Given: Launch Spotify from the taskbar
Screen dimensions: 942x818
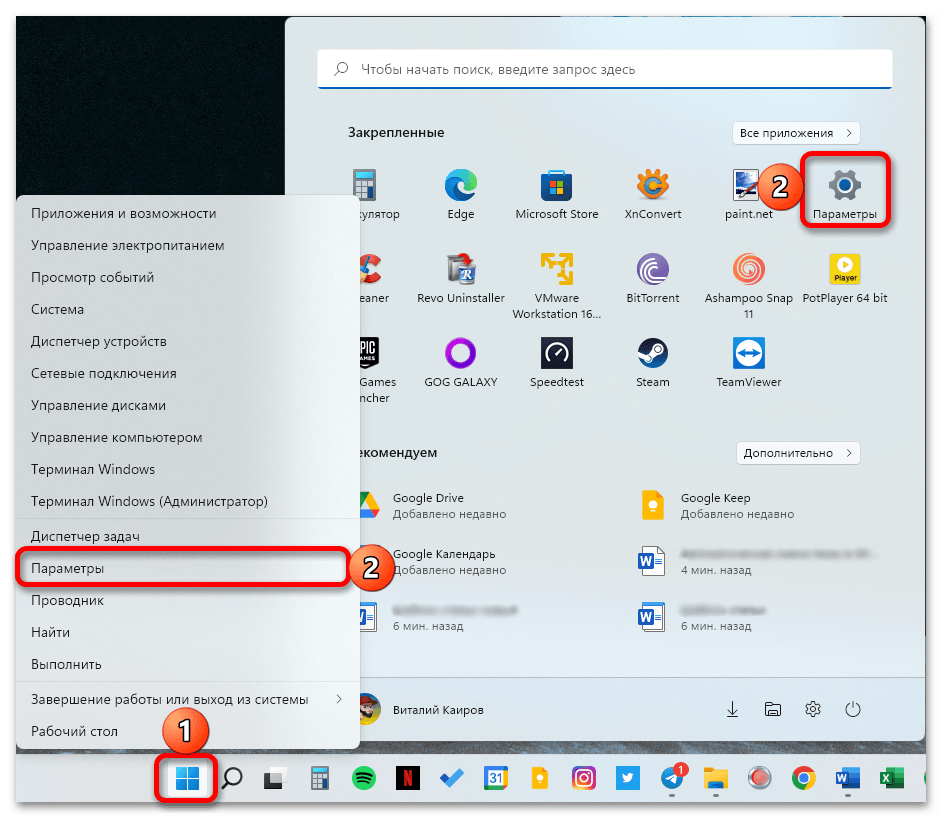Looking at the screenshot, I should [x=363, y=778].
